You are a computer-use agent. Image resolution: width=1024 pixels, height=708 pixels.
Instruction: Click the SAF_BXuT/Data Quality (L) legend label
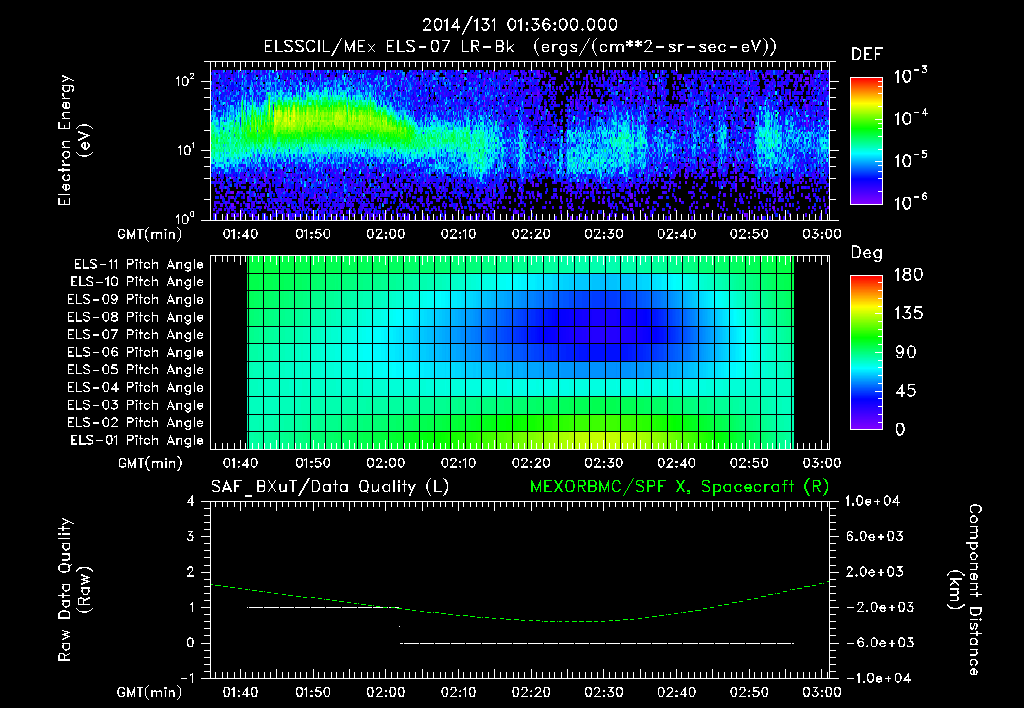tap(330, 487)
